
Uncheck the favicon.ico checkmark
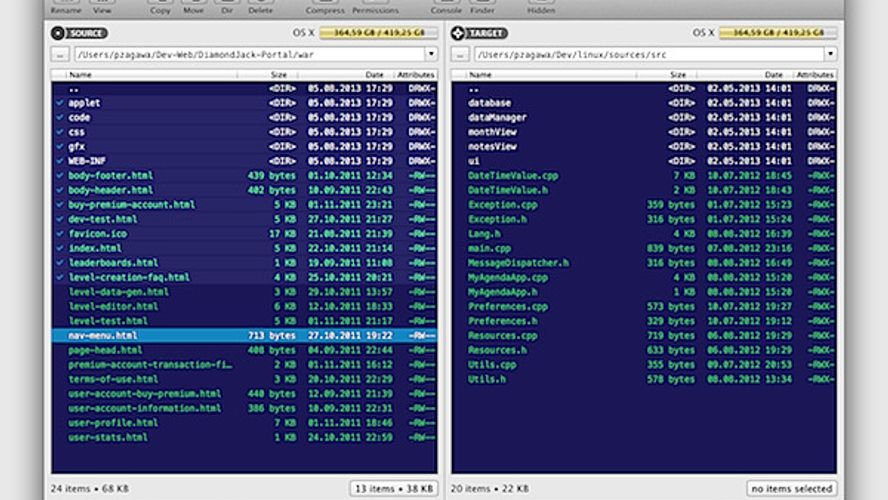coord(59,234)
